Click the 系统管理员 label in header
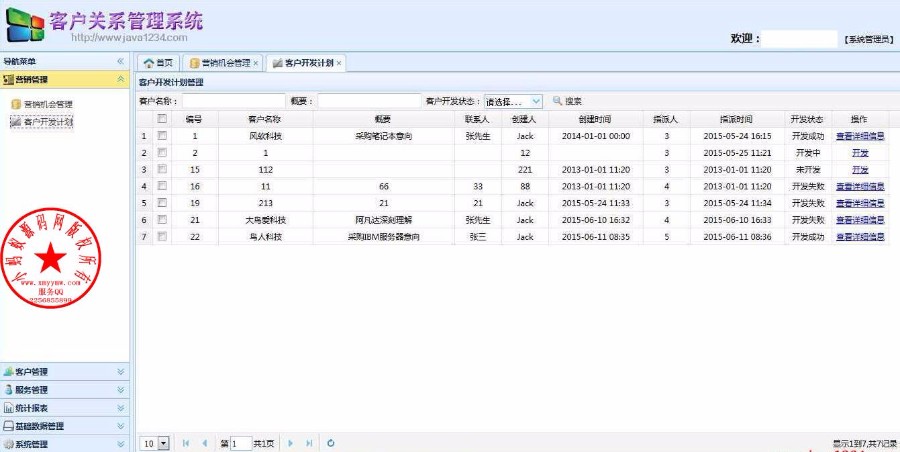Screen dimensions: 900x452 click(868, 39)
